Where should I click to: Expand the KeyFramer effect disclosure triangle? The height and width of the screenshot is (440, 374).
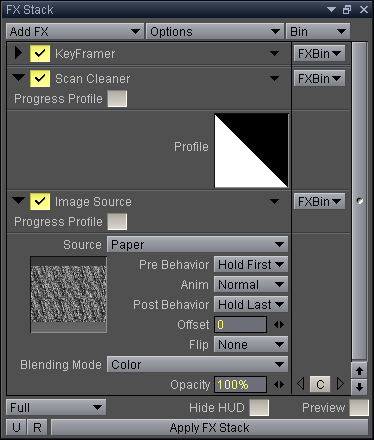coord(18,53)
